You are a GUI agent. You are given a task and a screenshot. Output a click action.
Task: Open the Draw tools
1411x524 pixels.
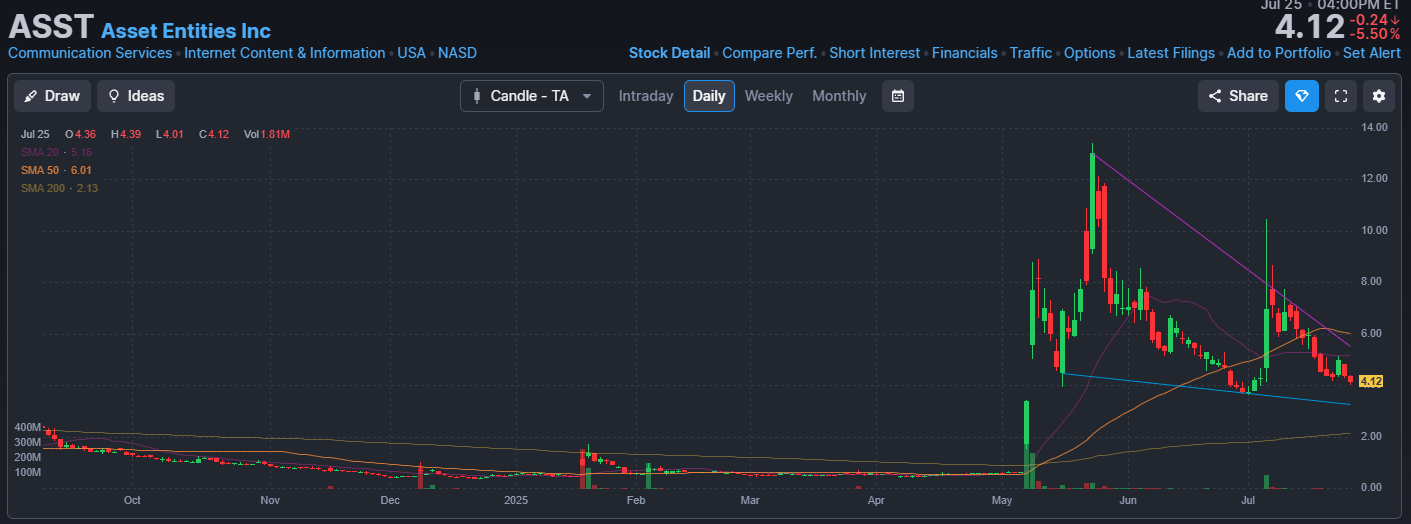52,96
